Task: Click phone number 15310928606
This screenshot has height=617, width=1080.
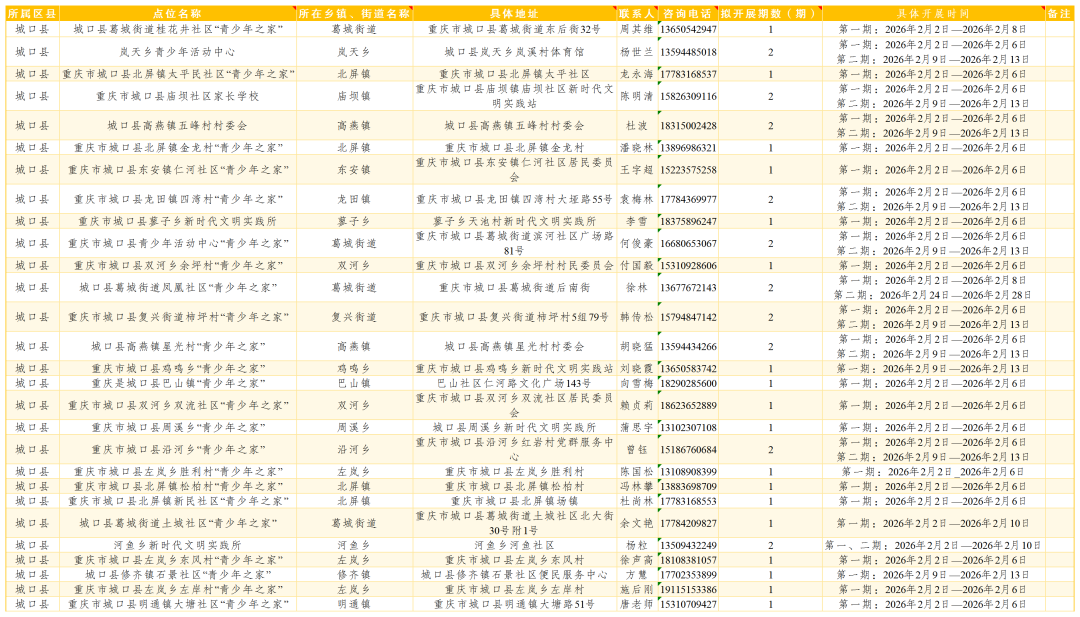Action: (688, 265)
